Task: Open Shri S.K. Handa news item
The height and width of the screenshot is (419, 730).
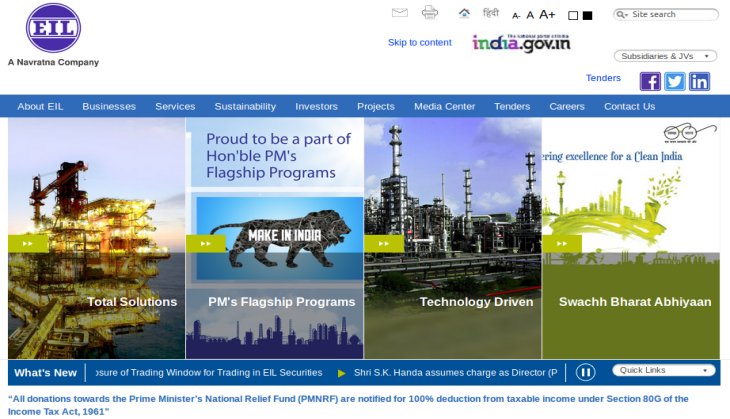Action: 455,372
